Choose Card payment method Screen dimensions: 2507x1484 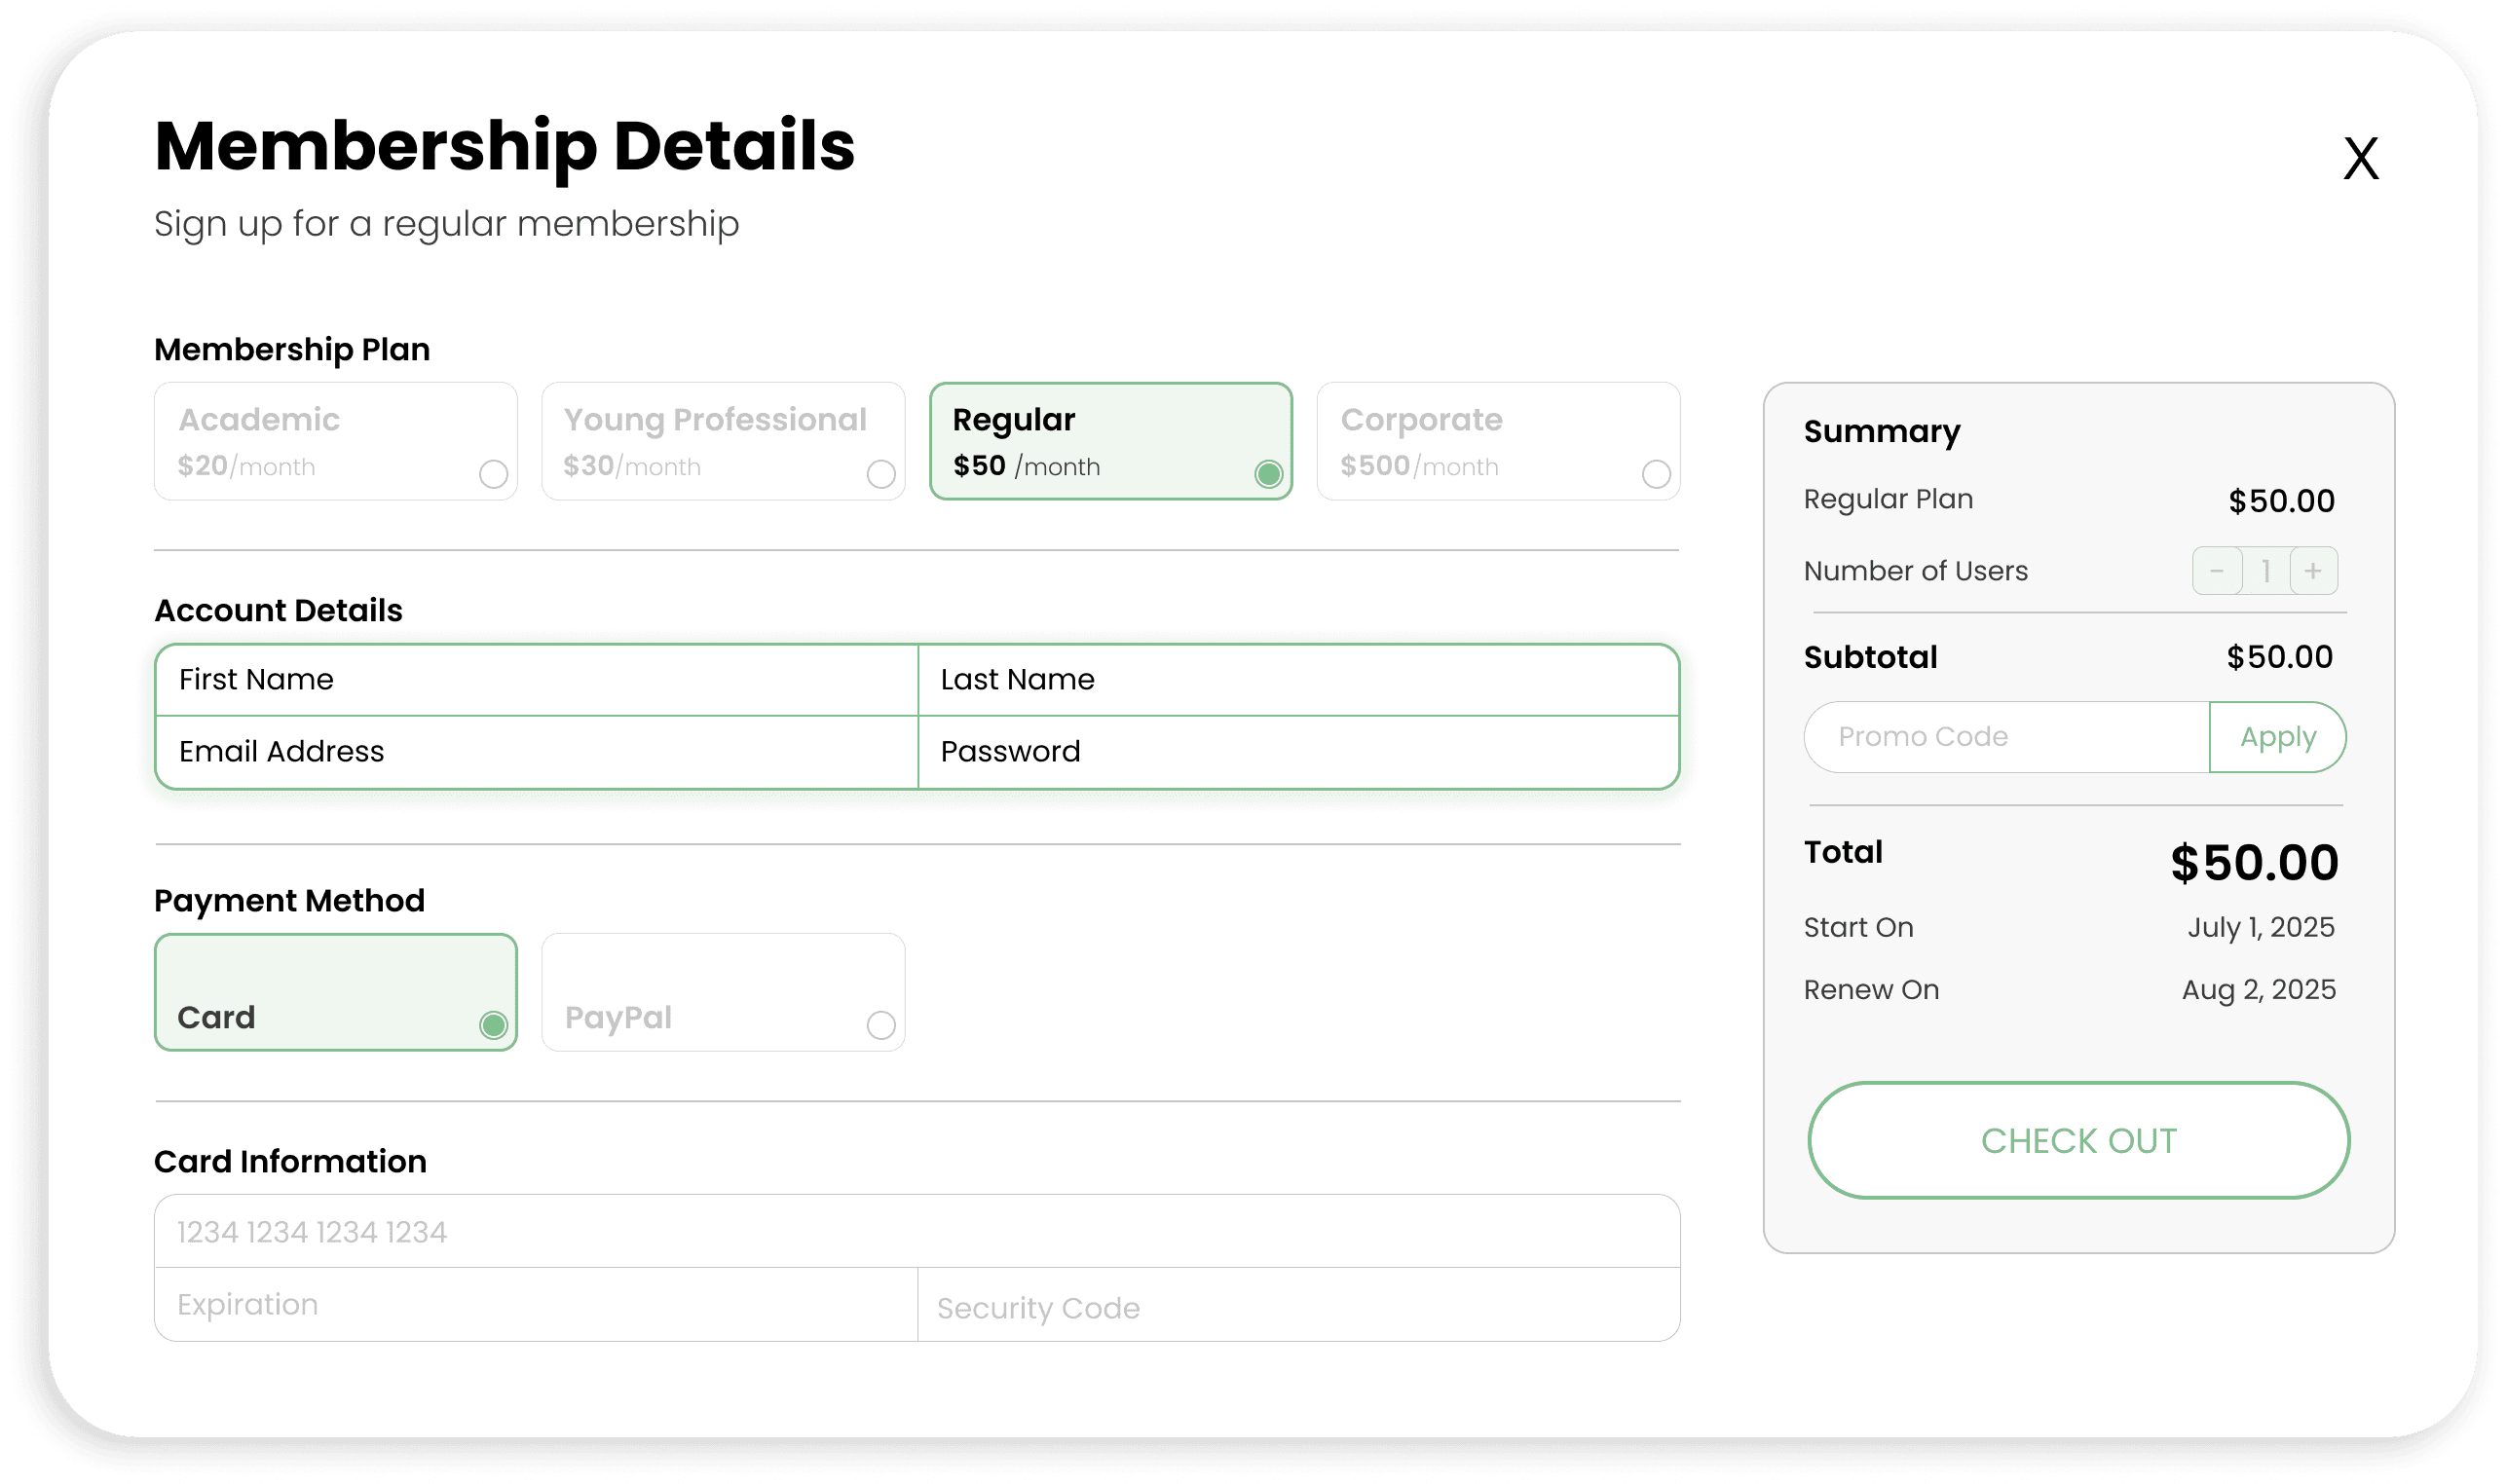[335, 992]
